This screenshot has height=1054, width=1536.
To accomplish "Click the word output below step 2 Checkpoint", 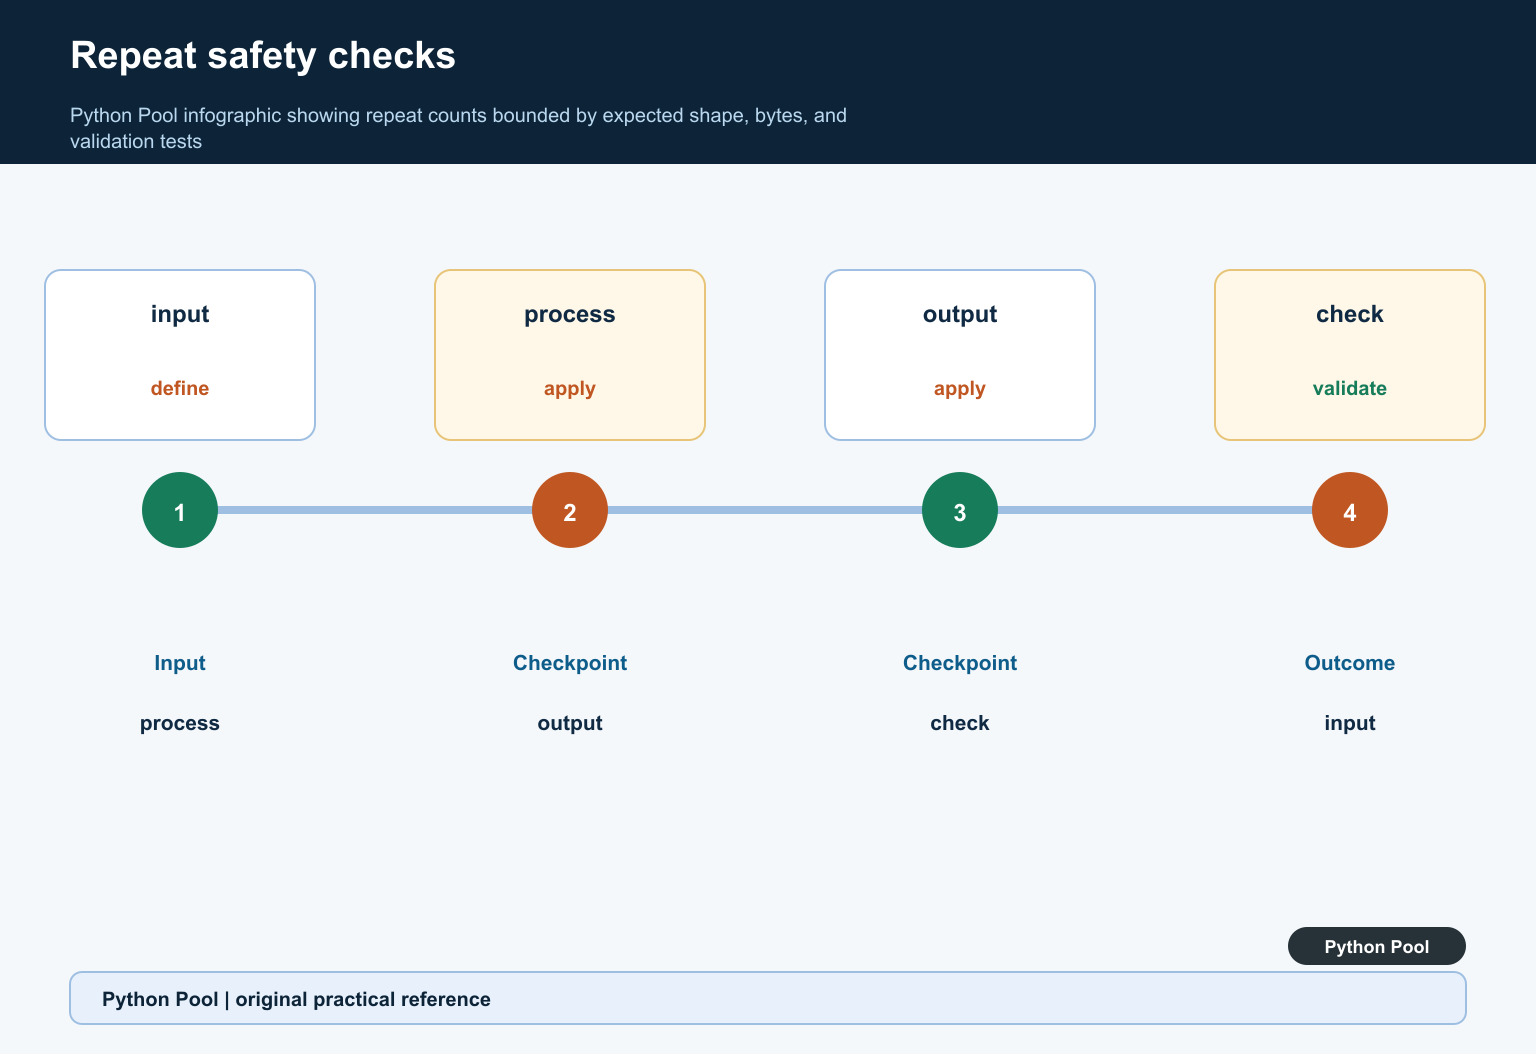I will 570,723.
